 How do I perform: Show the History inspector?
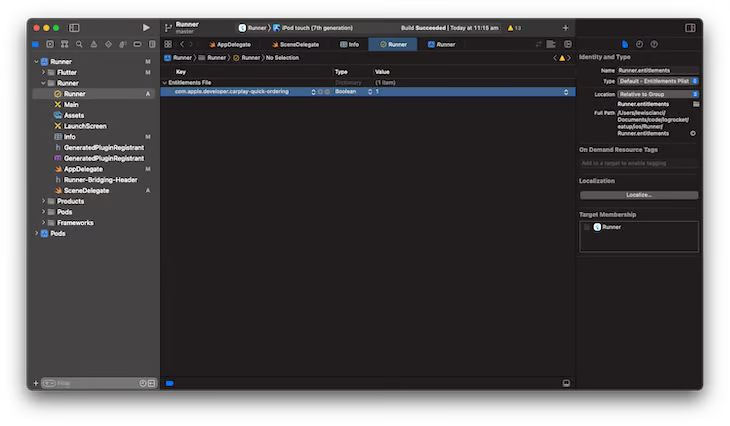coord(640,44)
